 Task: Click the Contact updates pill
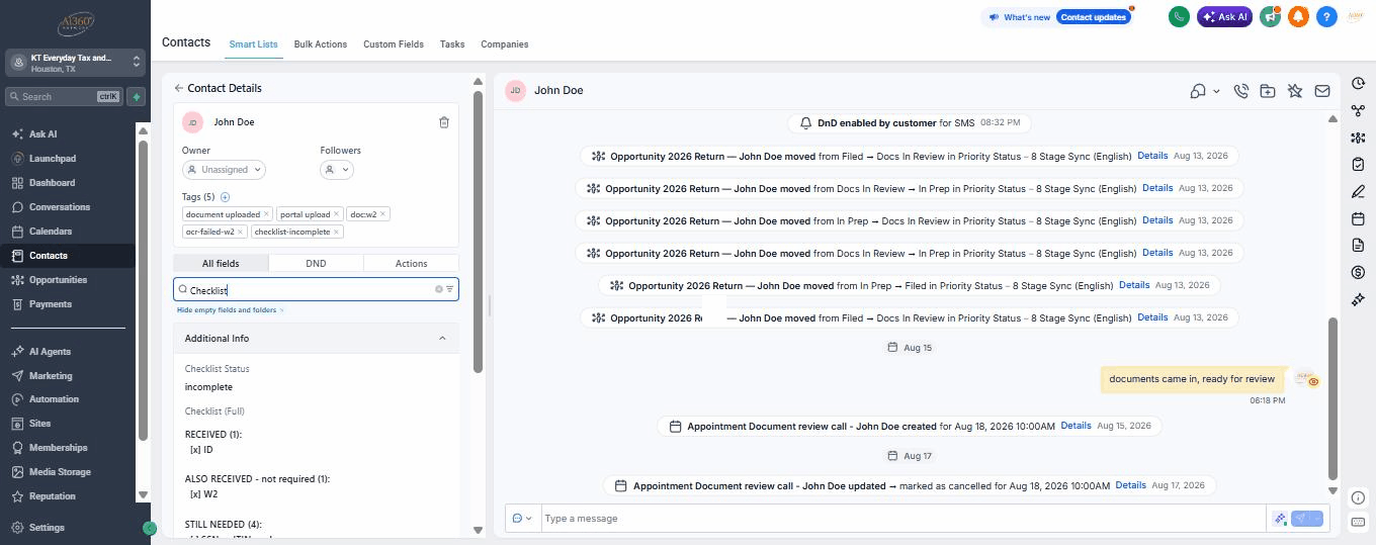click(x=1094, y=17)
